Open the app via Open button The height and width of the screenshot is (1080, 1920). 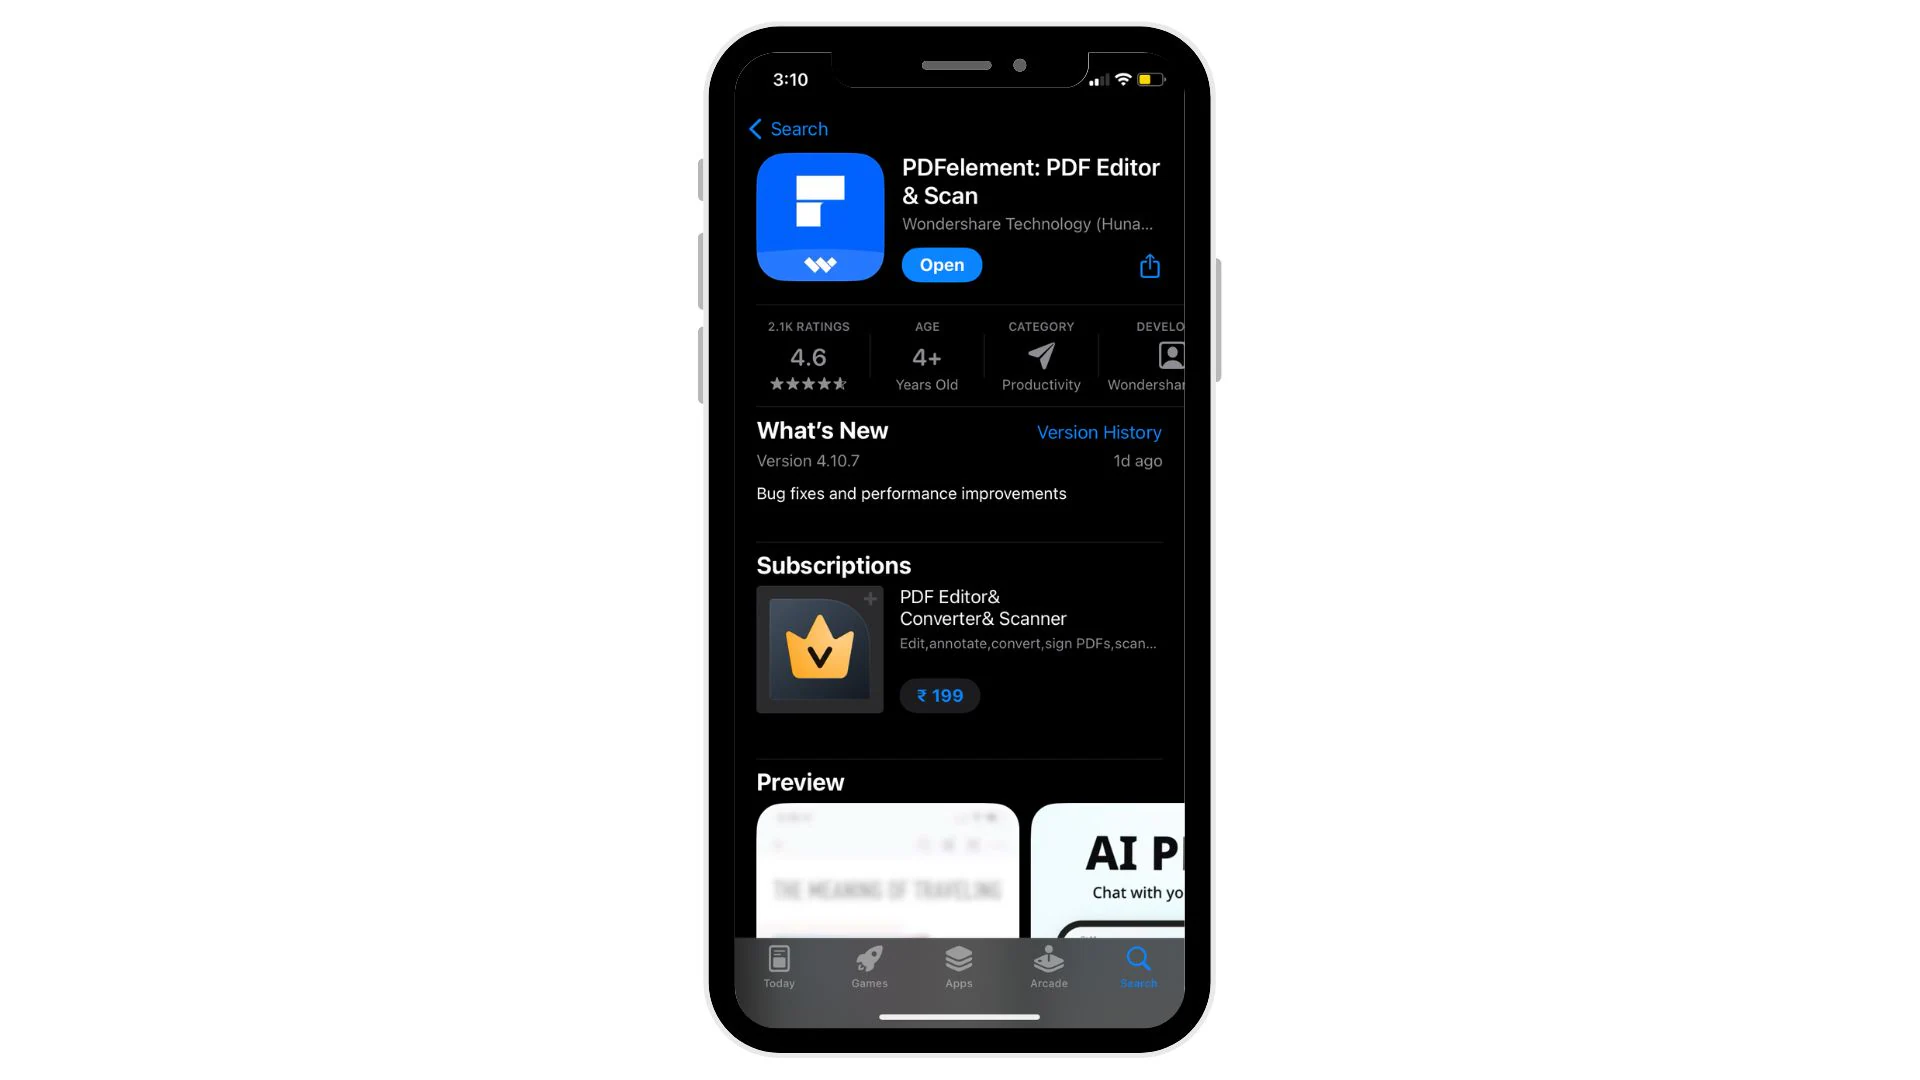pos(942,264)
